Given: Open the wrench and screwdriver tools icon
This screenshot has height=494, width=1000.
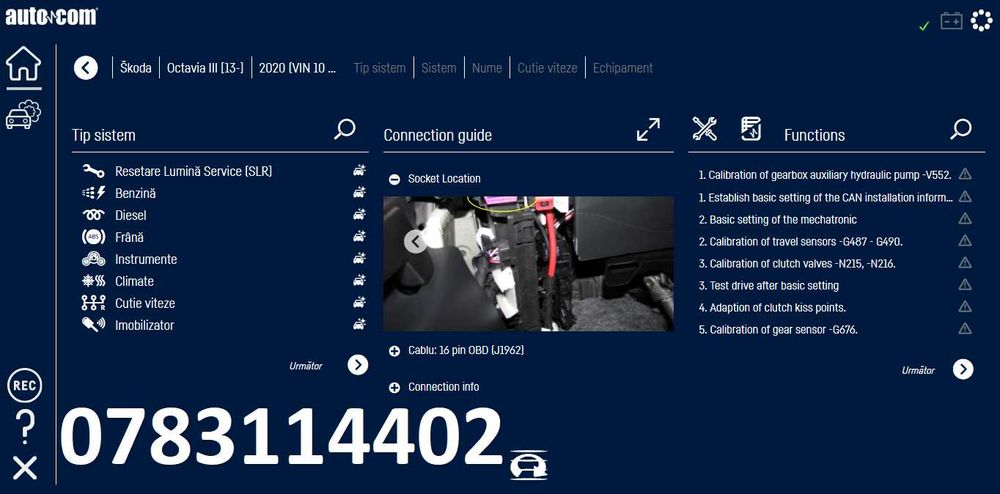Looking at the screenshot, I should pos(705,129).
